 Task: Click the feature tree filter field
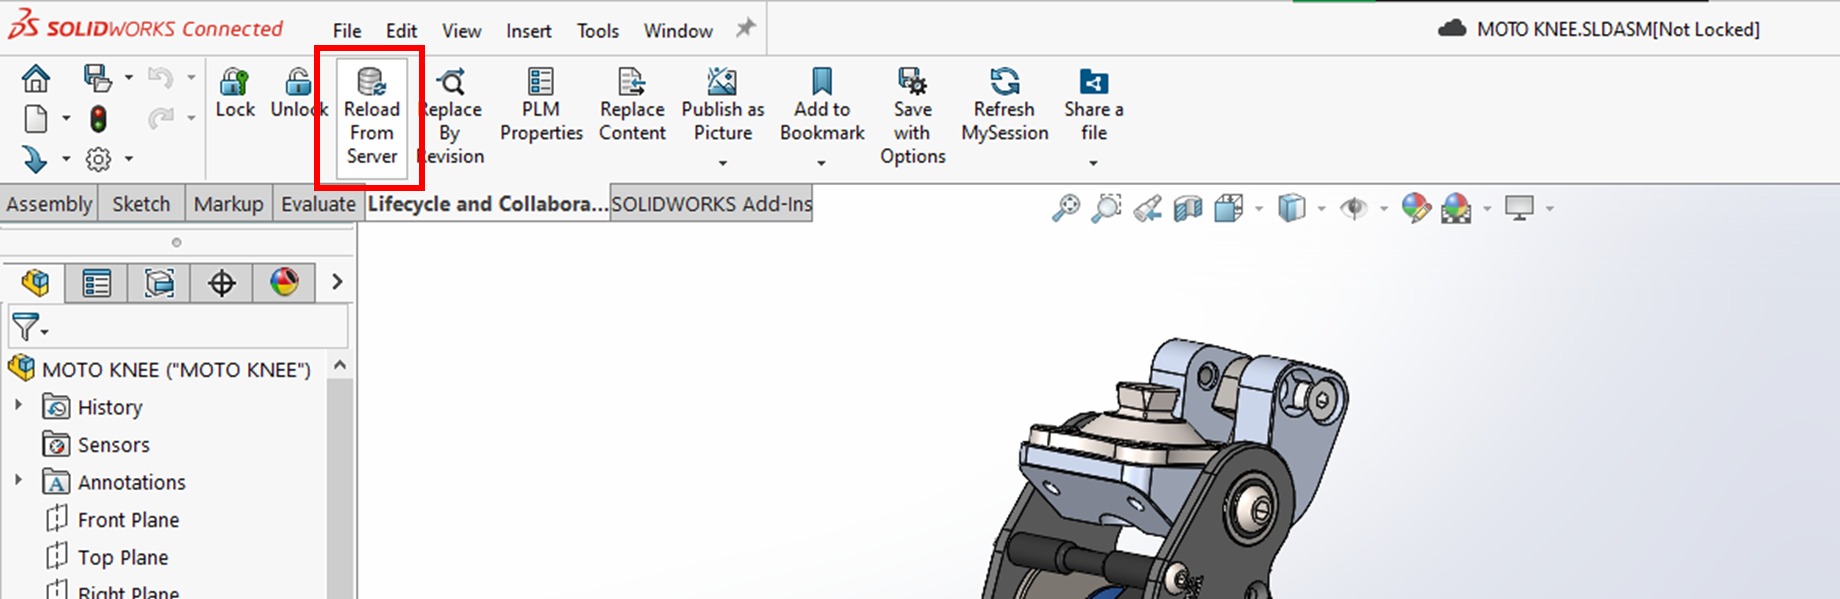point(190,327)
